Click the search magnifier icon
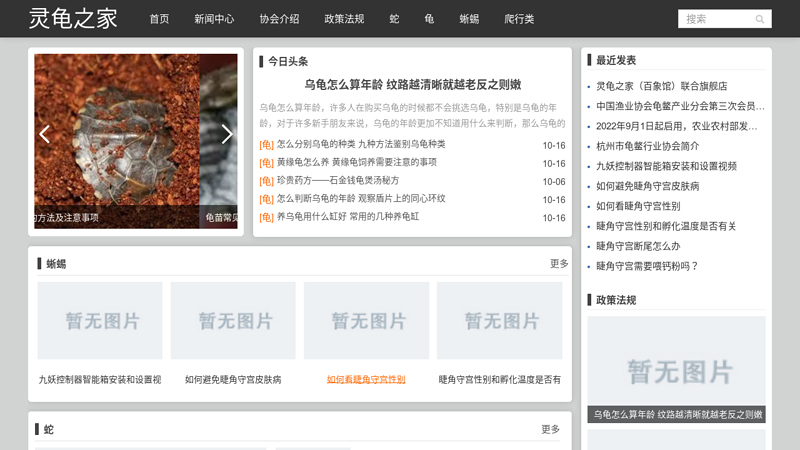 point(760,19)
